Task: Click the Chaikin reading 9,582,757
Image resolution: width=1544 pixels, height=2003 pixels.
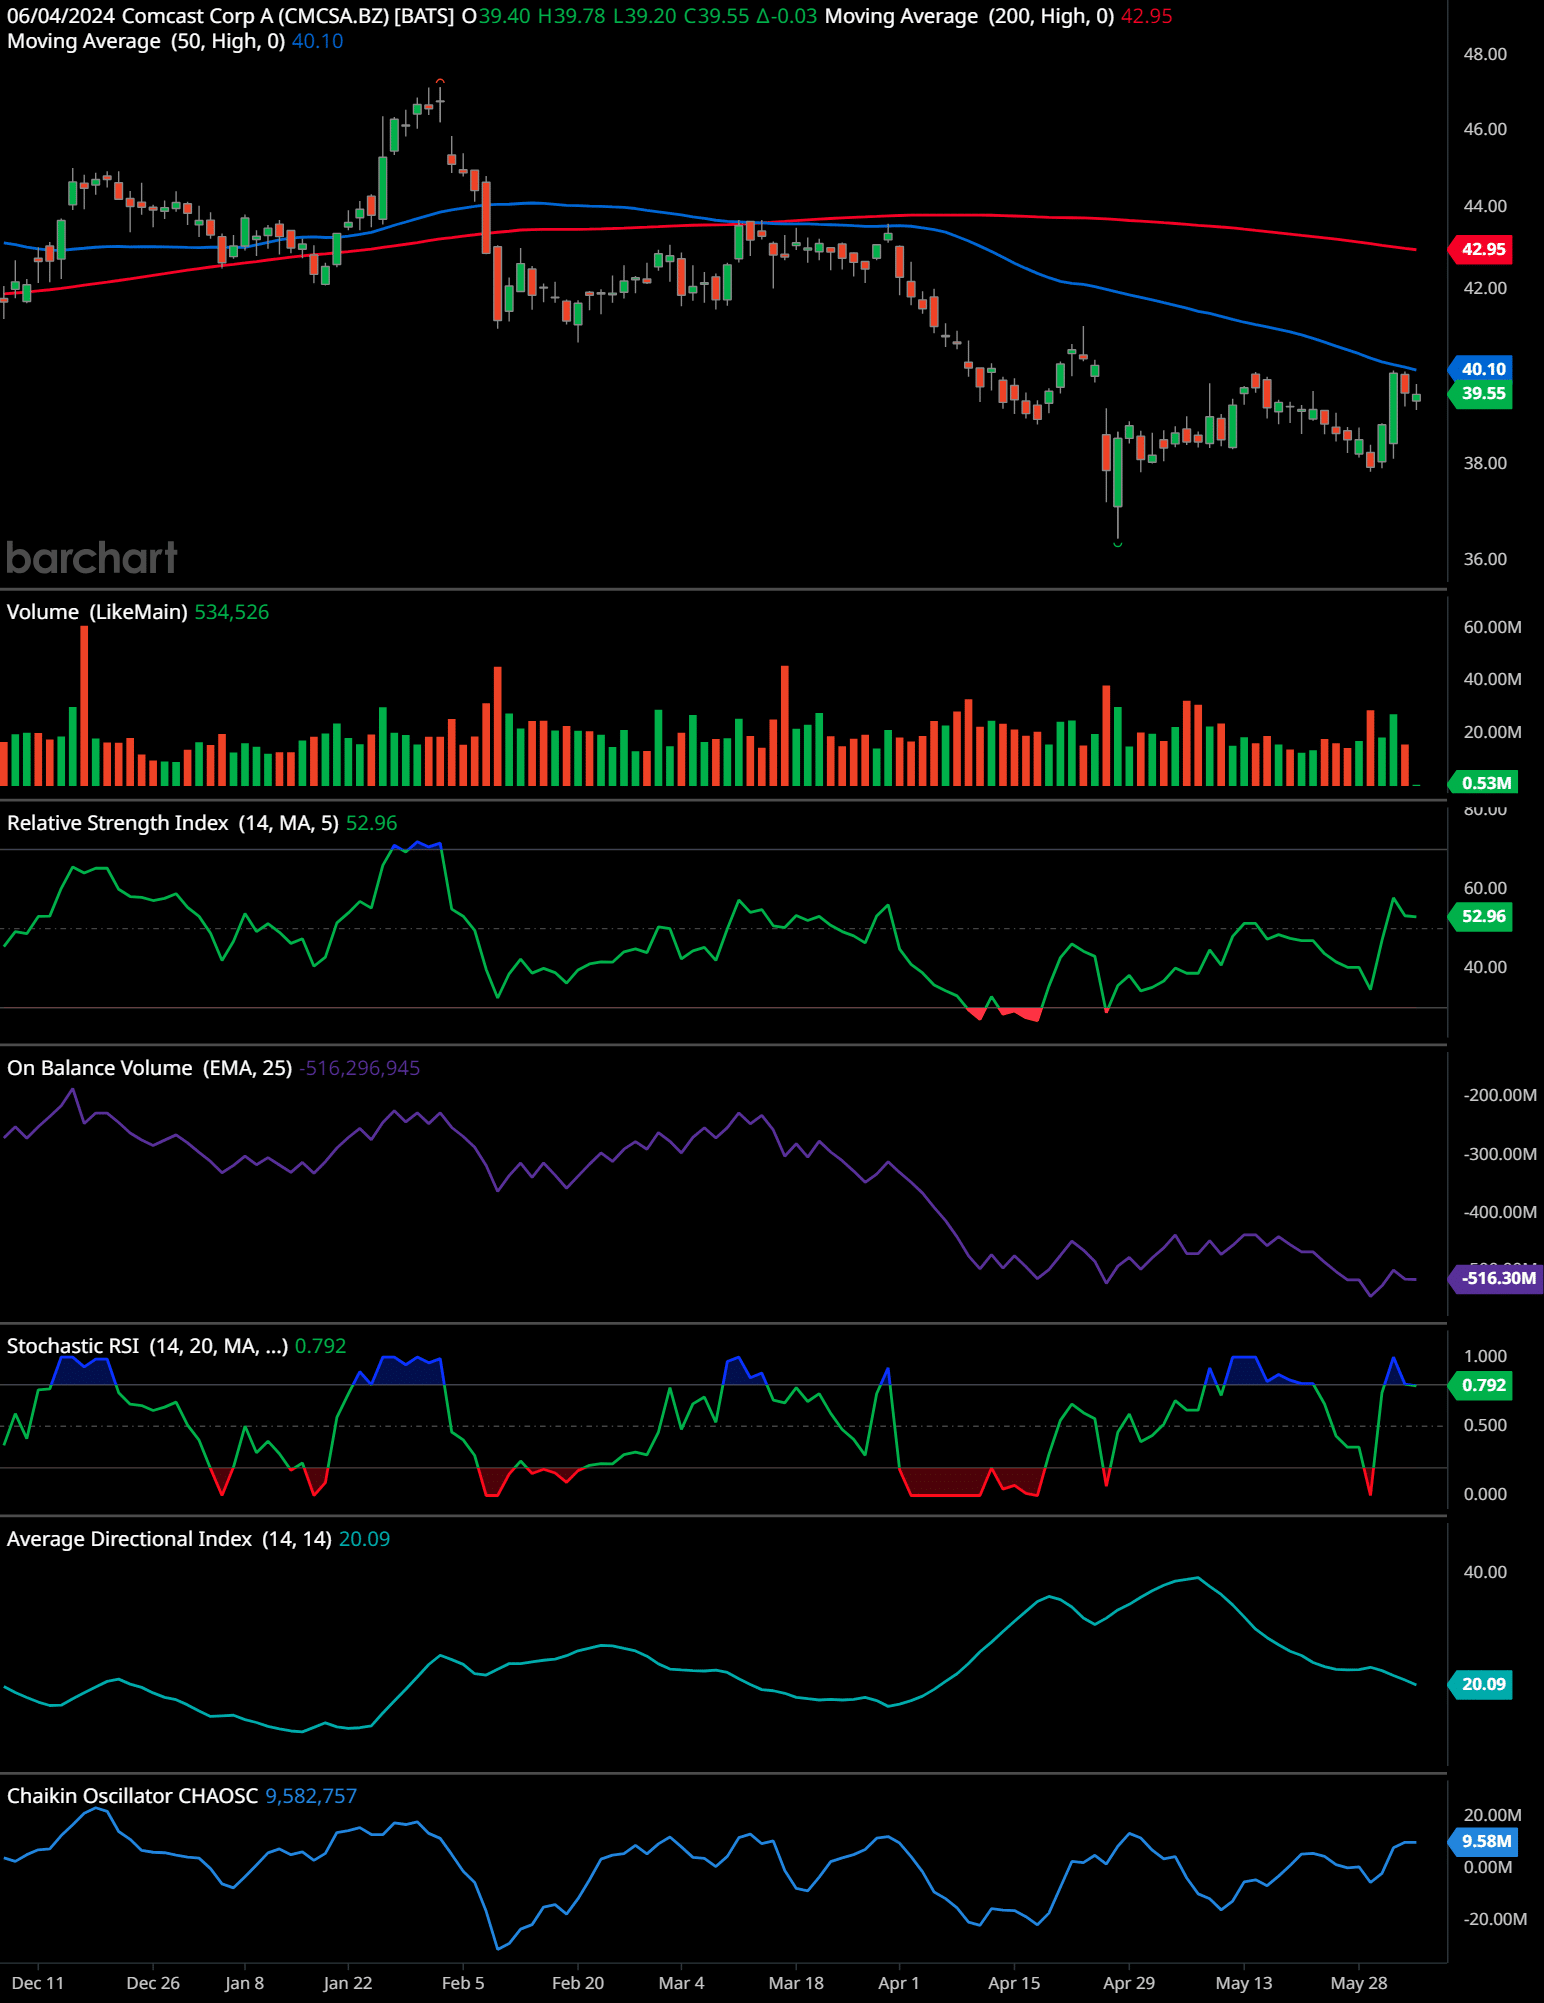Action: click(311, 1796)
